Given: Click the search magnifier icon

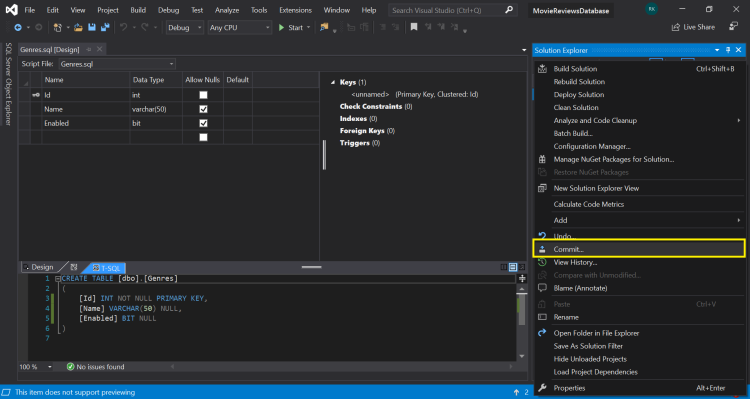Looking at the screenshot, I should point(509,10).
